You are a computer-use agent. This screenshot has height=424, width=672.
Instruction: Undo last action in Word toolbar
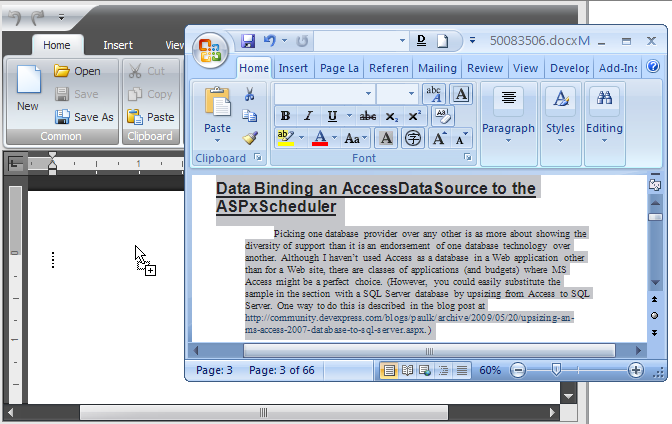(270, 41)
